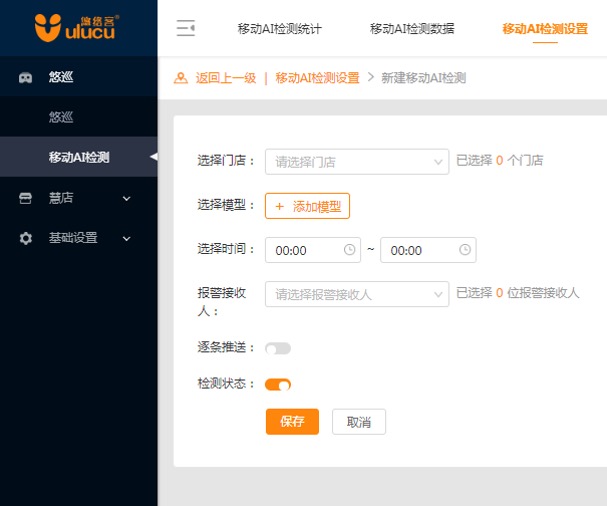This screenshot has width=607, height=506.
Task: Click 移动AI检测设置 breadcrumb link
Action: [x=317, y=78]
